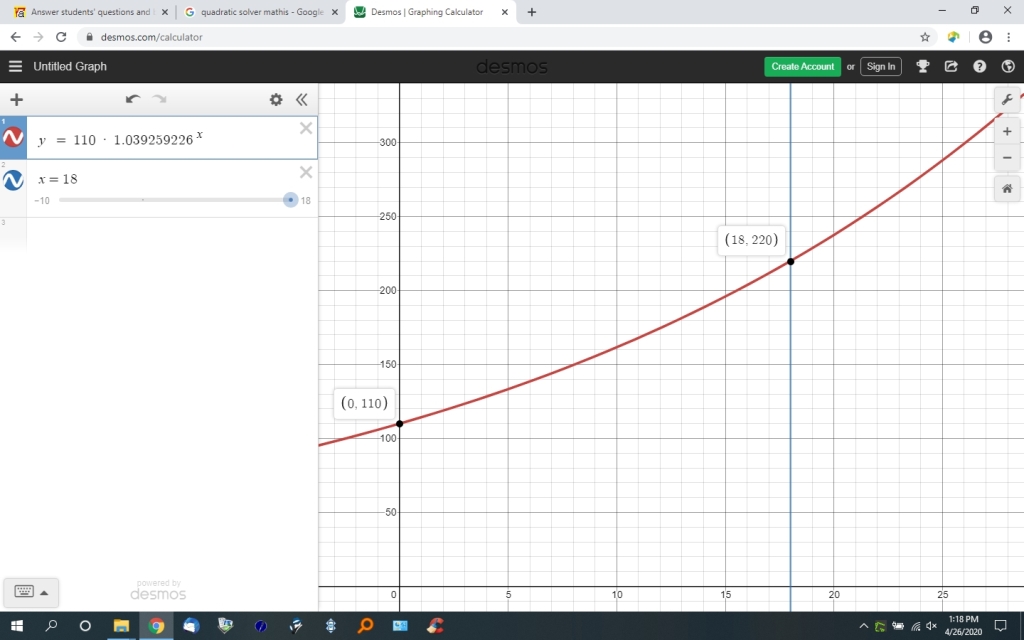Image resolution: width=1024 pixels, height=640 pixels.
Task: Click the colored browser extension icon
Action: pos(953,37)
